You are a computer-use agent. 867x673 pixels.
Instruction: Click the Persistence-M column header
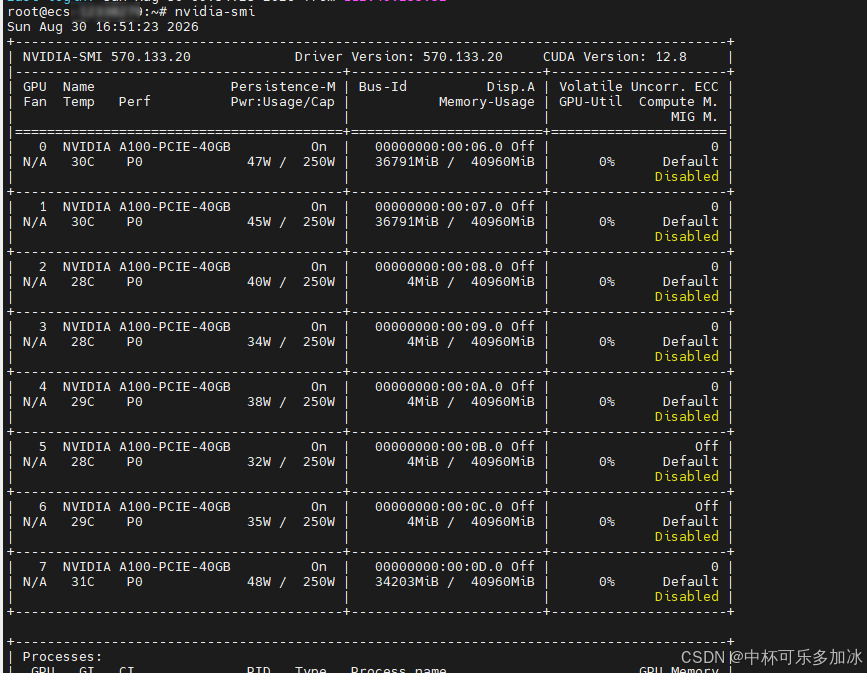pyautogui.click(x=283, y=86)
